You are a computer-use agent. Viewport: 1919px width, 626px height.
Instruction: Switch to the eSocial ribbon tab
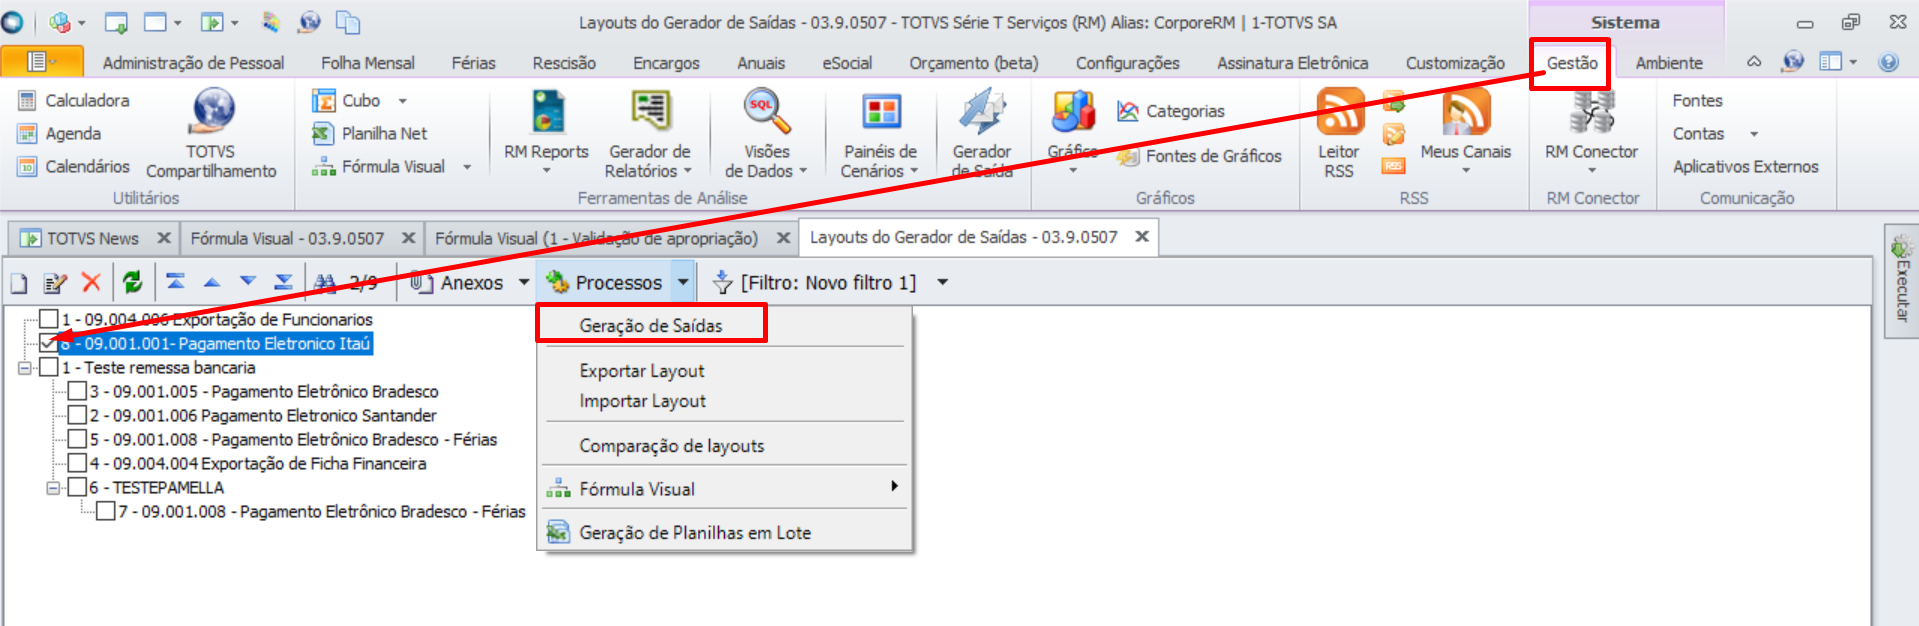[x=847, y=63]
